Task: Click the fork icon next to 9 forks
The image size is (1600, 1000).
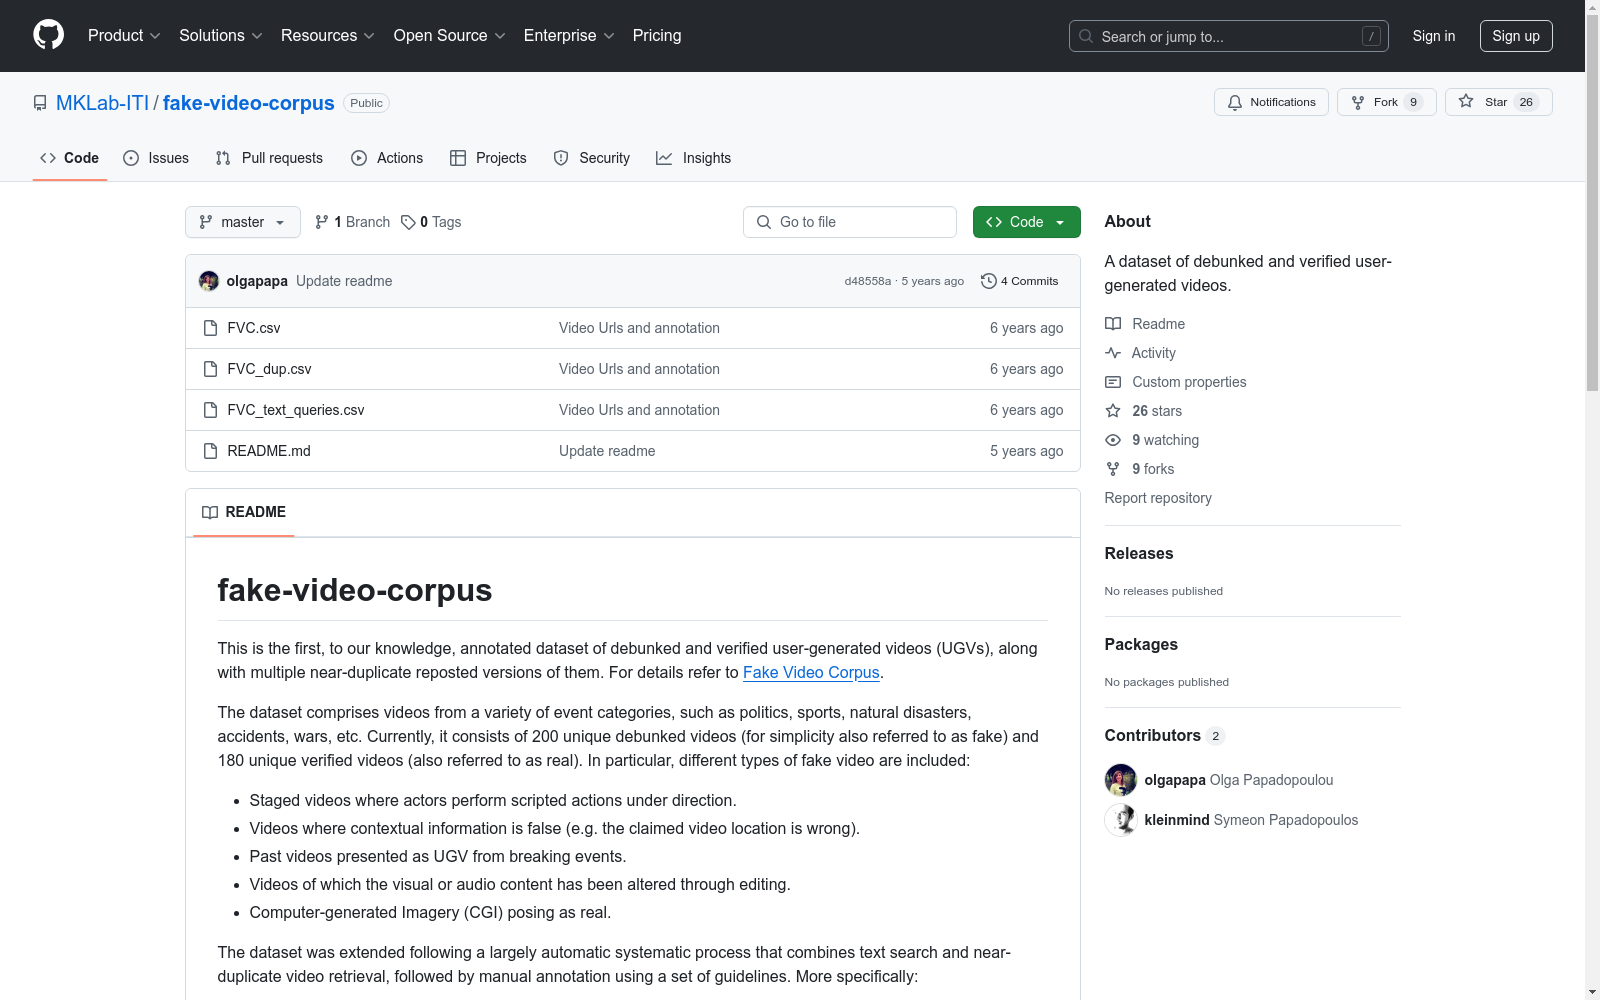Action: tap(1113, 469)
